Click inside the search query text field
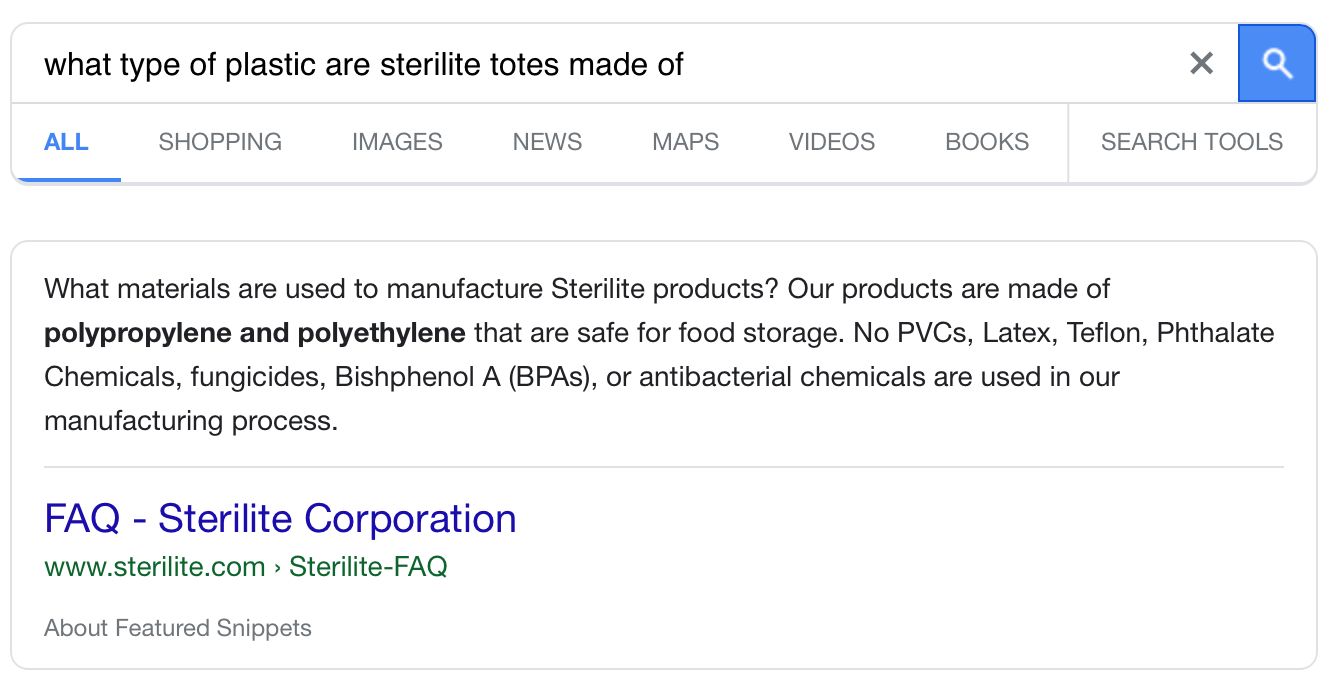This screenshot has width=1342, height=687. 600,64
